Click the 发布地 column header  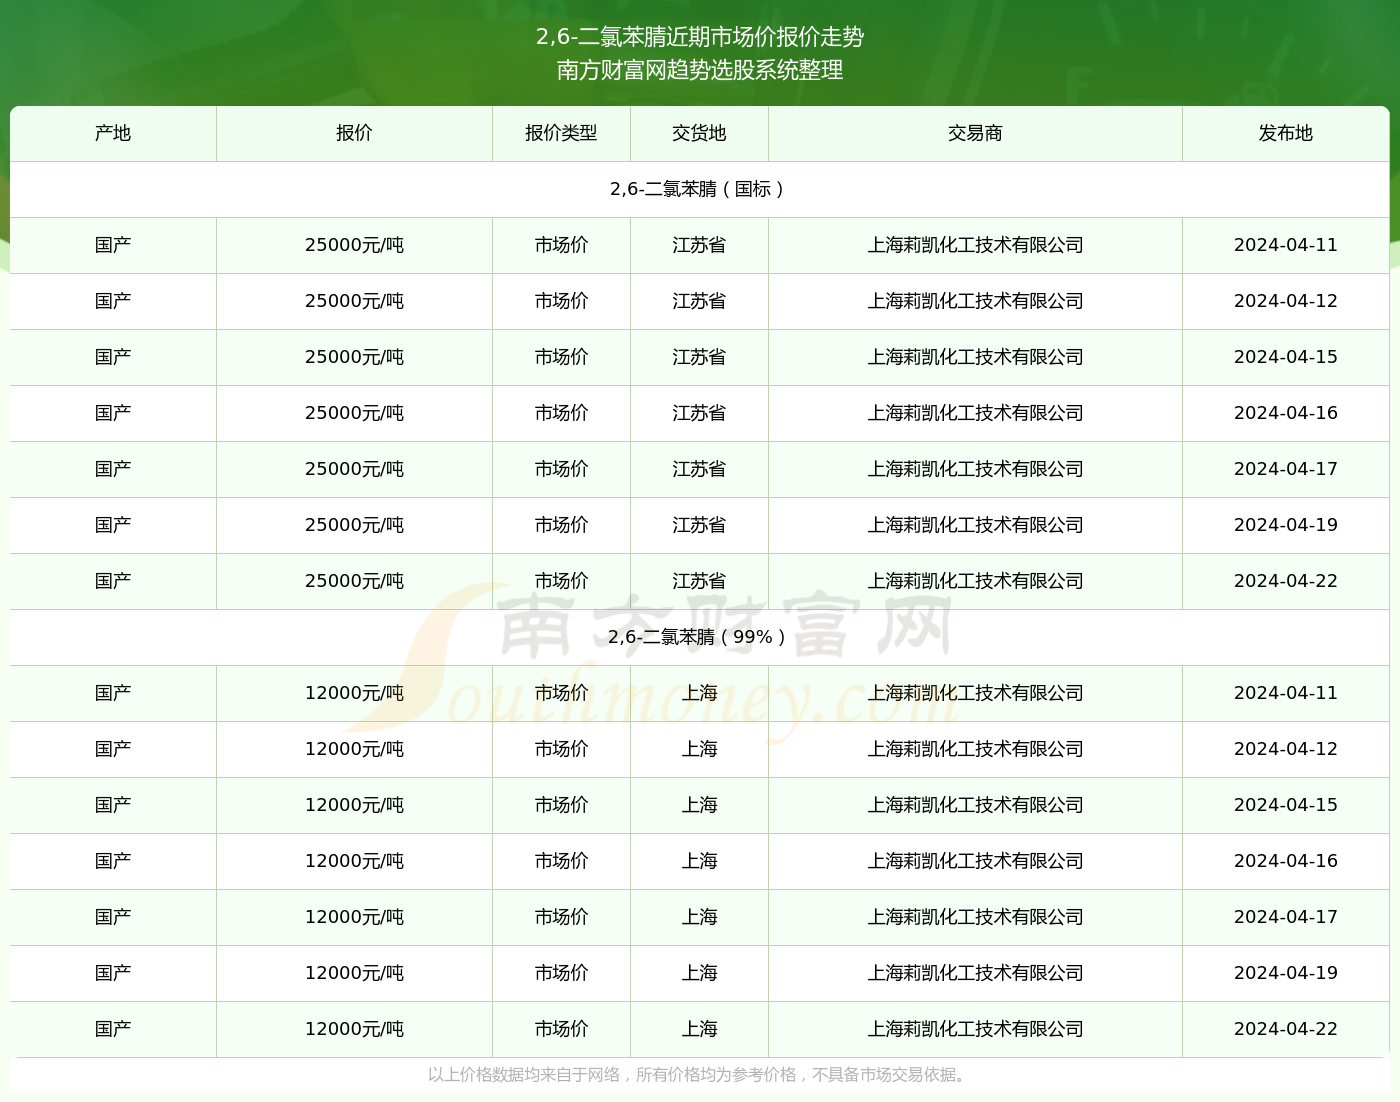[x=1286, y=133]
